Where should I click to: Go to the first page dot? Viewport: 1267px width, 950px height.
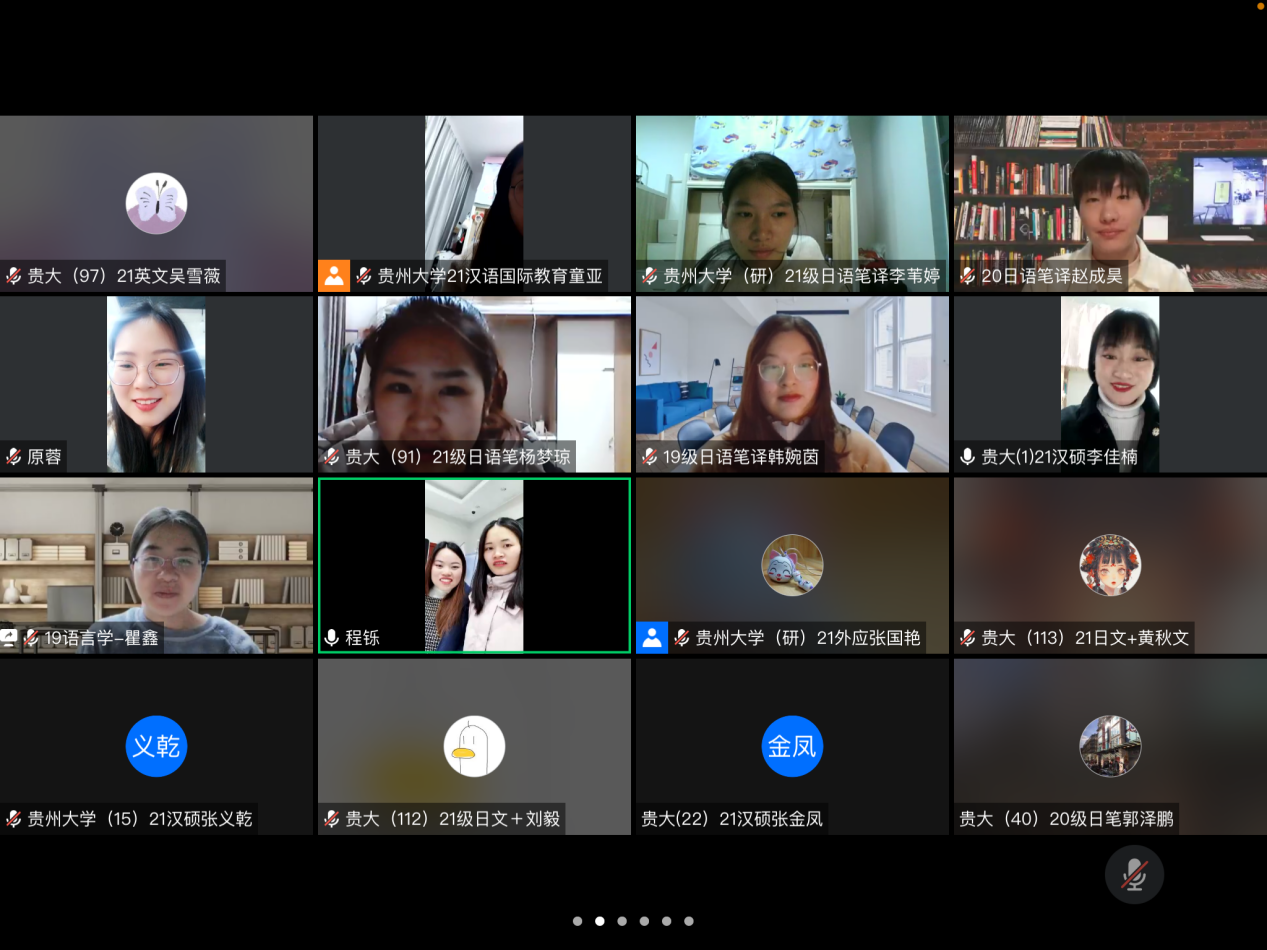click(577, 921)
